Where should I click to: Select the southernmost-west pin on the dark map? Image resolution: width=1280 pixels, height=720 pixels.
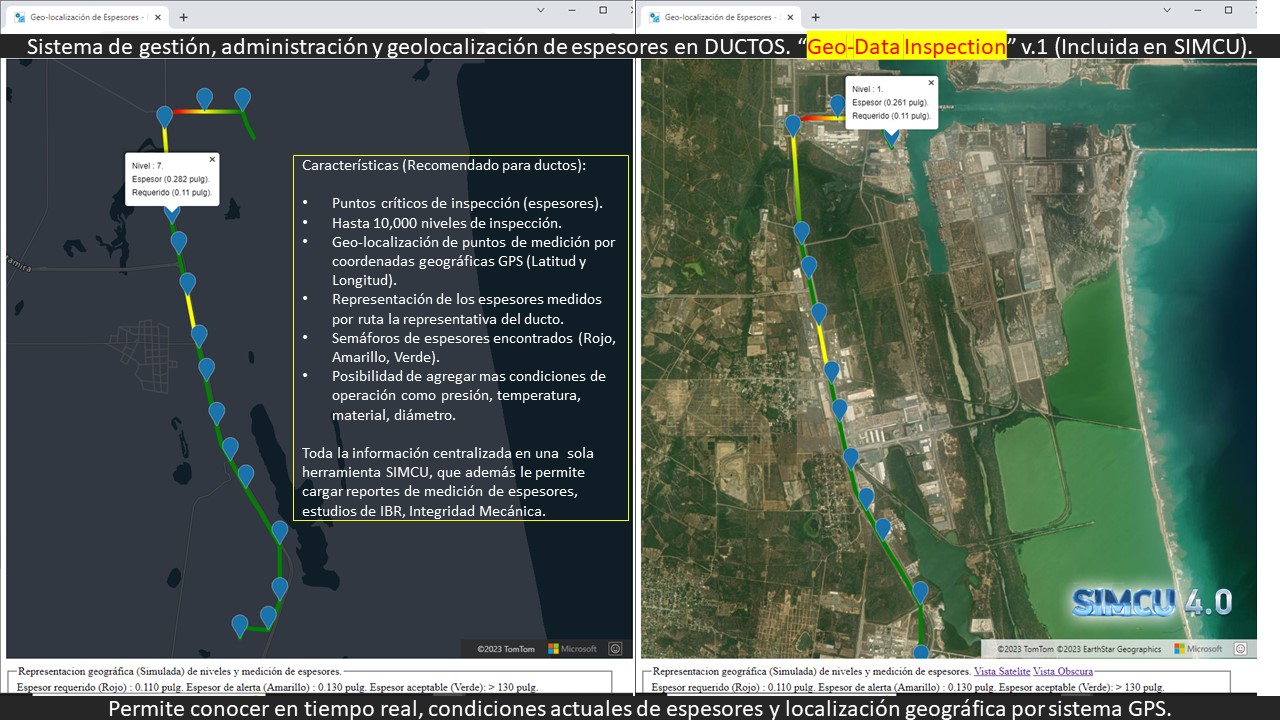240,625
